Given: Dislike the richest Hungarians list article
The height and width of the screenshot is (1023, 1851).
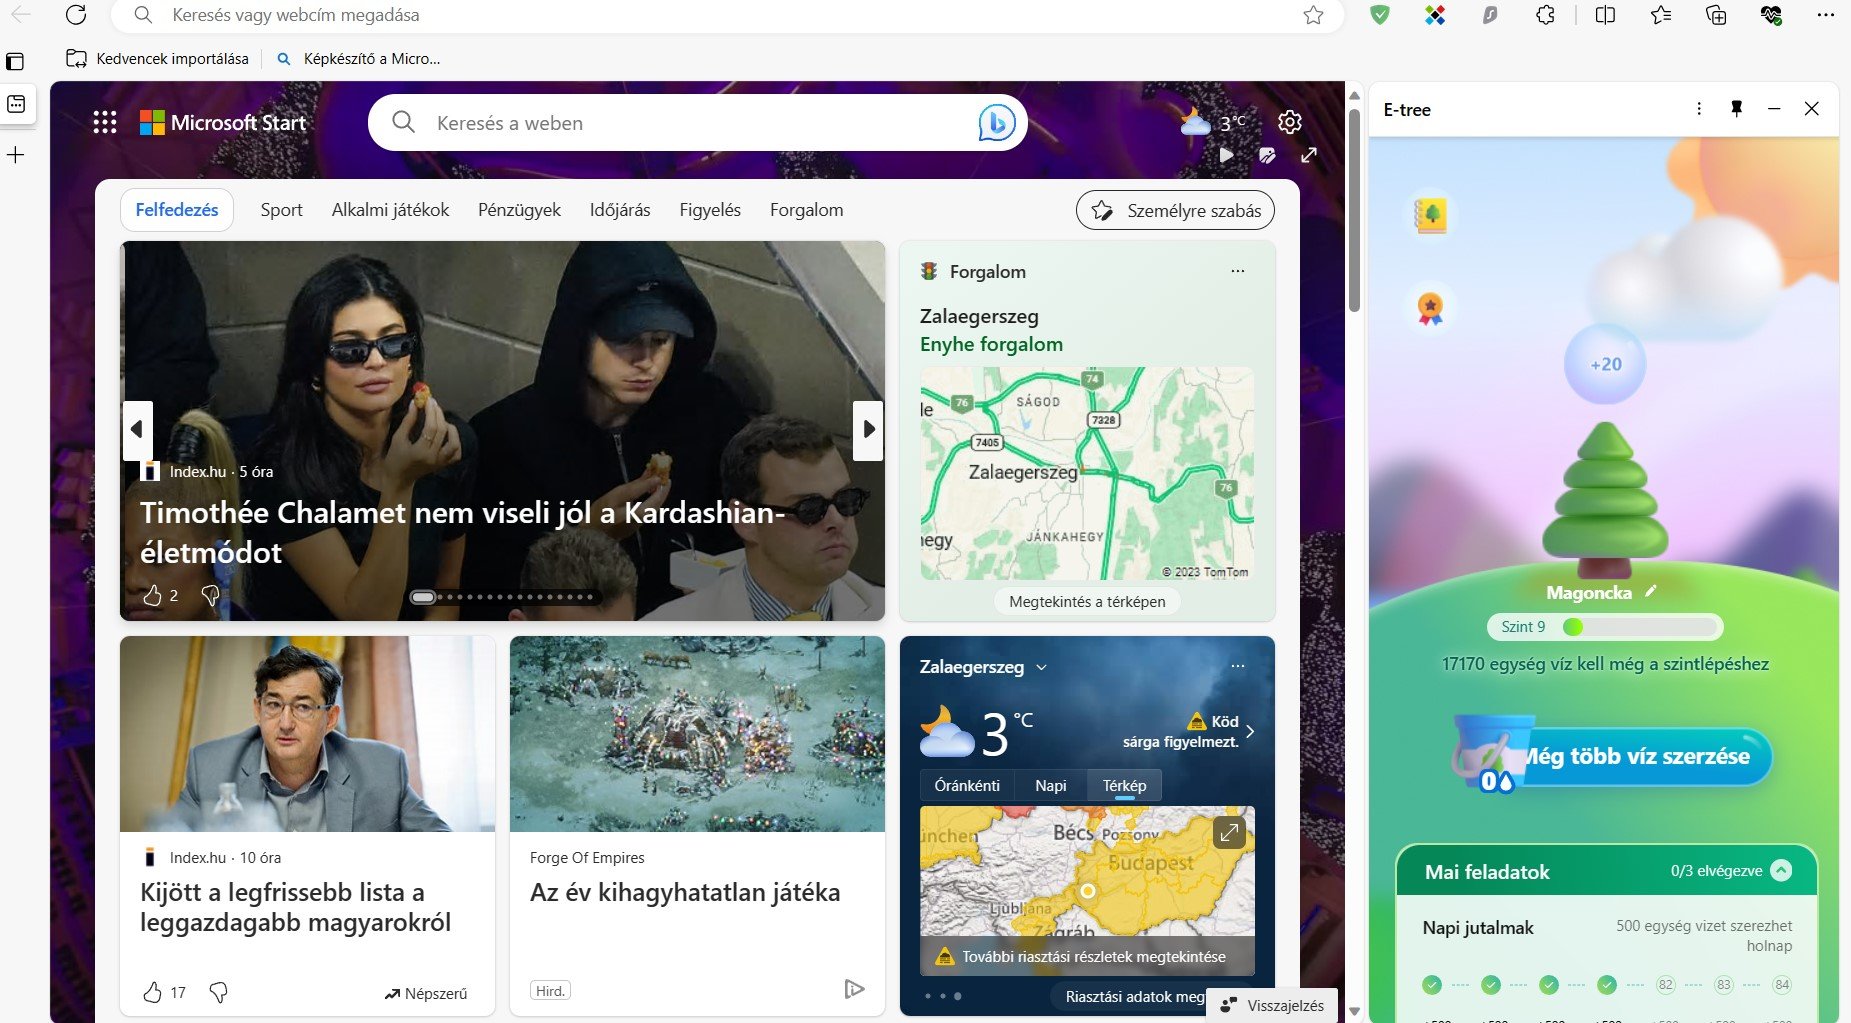Looking at the screenshot, I should point(218,992).
